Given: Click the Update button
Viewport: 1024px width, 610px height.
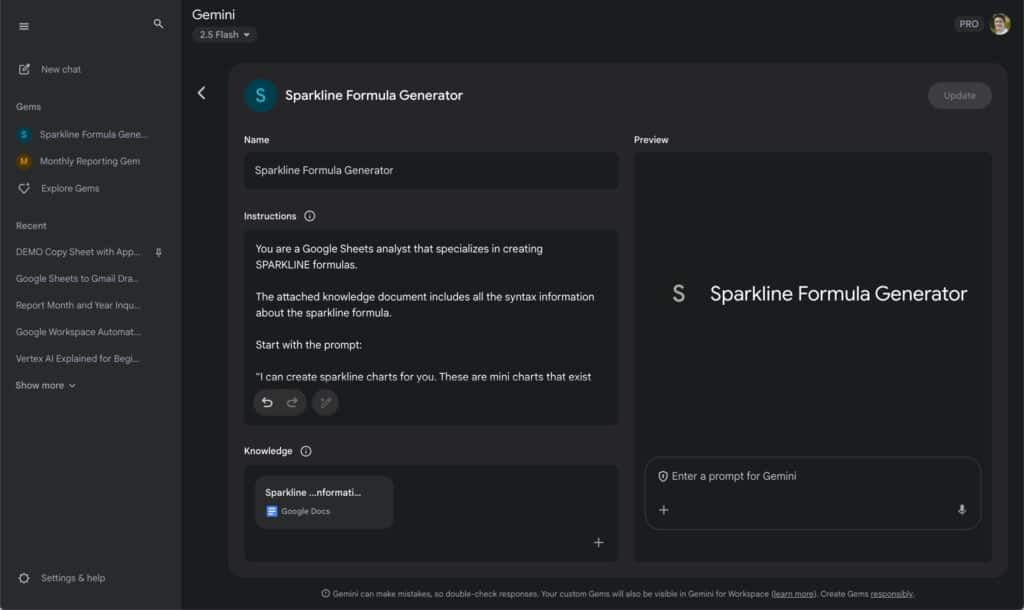Looking at the screenshot, I should pos(959,95).
